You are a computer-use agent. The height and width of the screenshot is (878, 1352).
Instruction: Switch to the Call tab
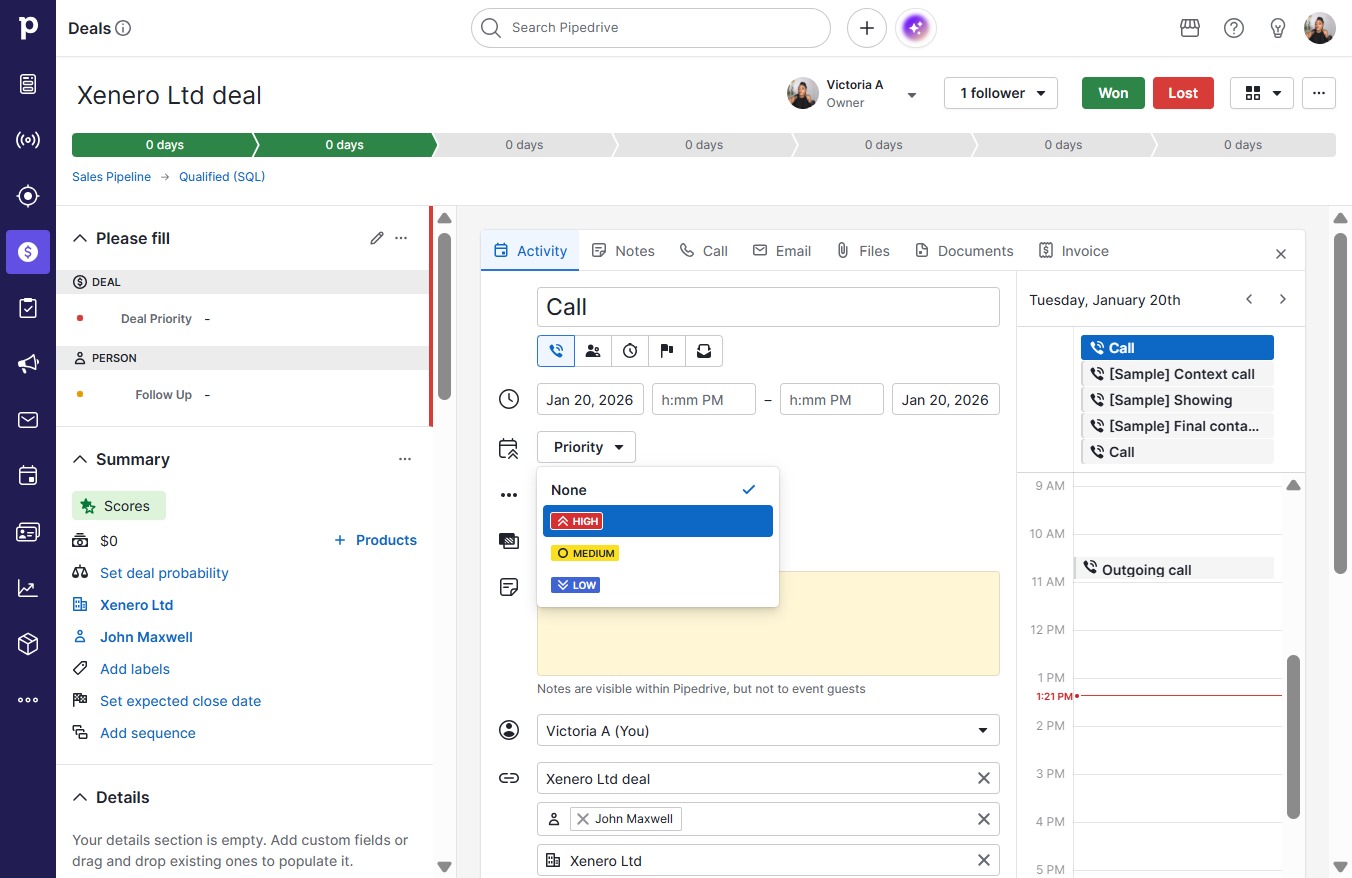click(x=704, y=251)
